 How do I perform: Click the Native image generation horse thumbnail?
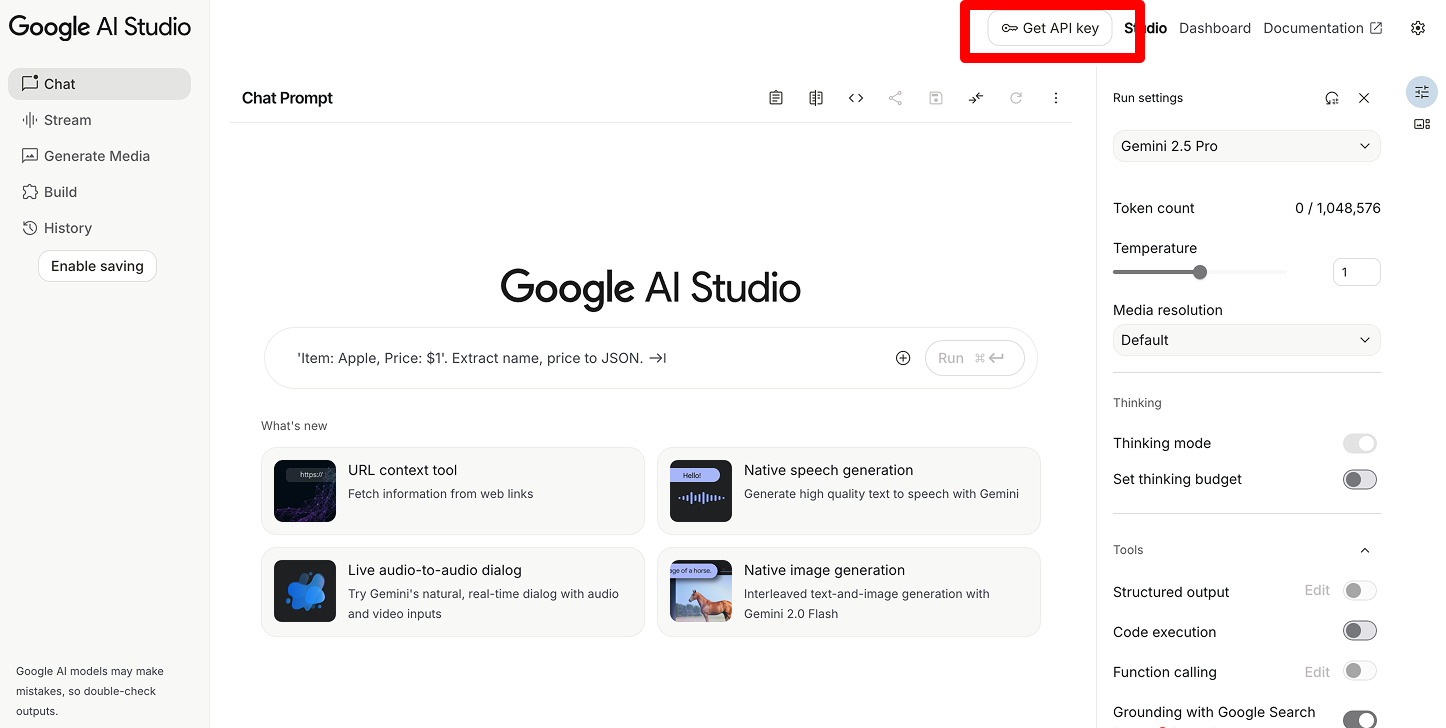pos(701,591)
